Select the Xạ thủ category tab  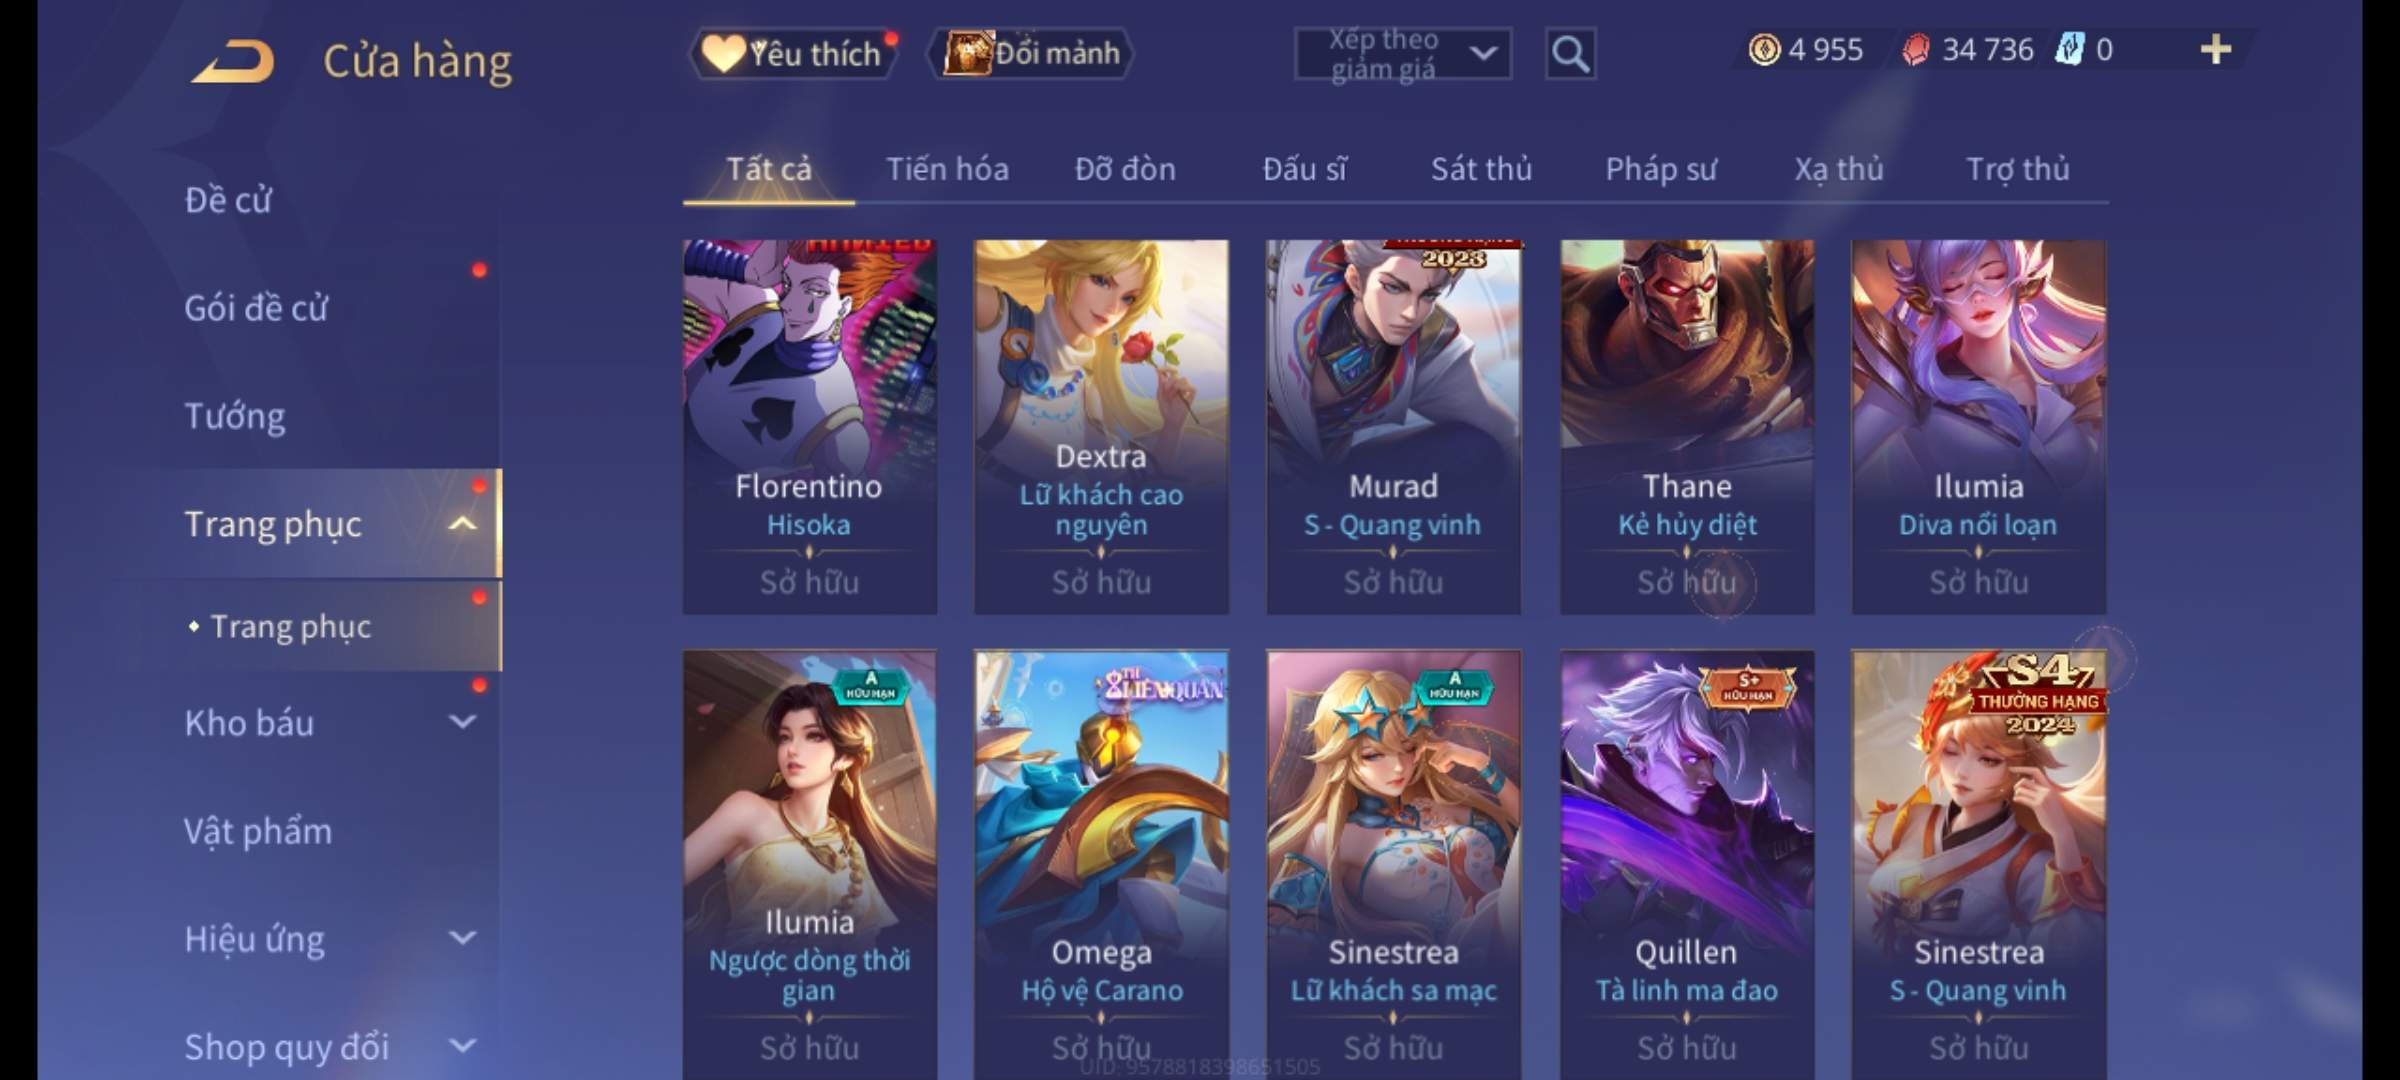[x=1839, y=169]
